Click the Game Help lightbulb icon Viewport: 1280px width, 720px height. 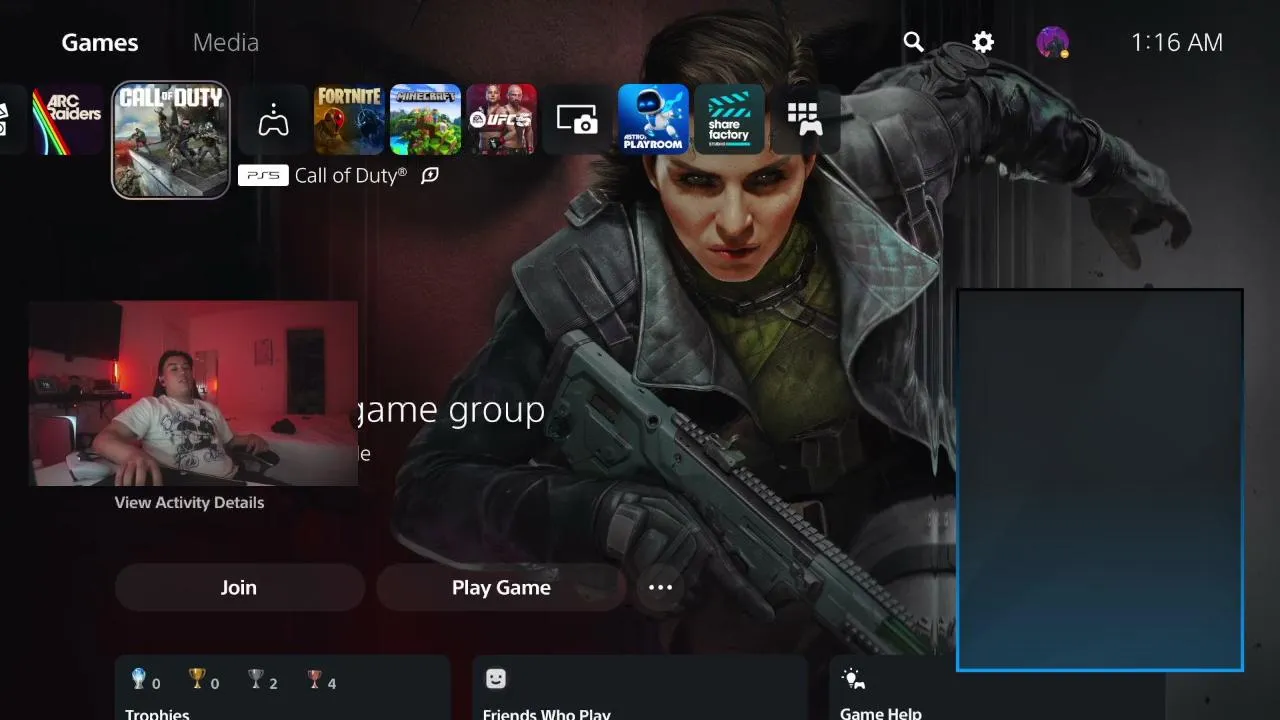click(853, 679)
